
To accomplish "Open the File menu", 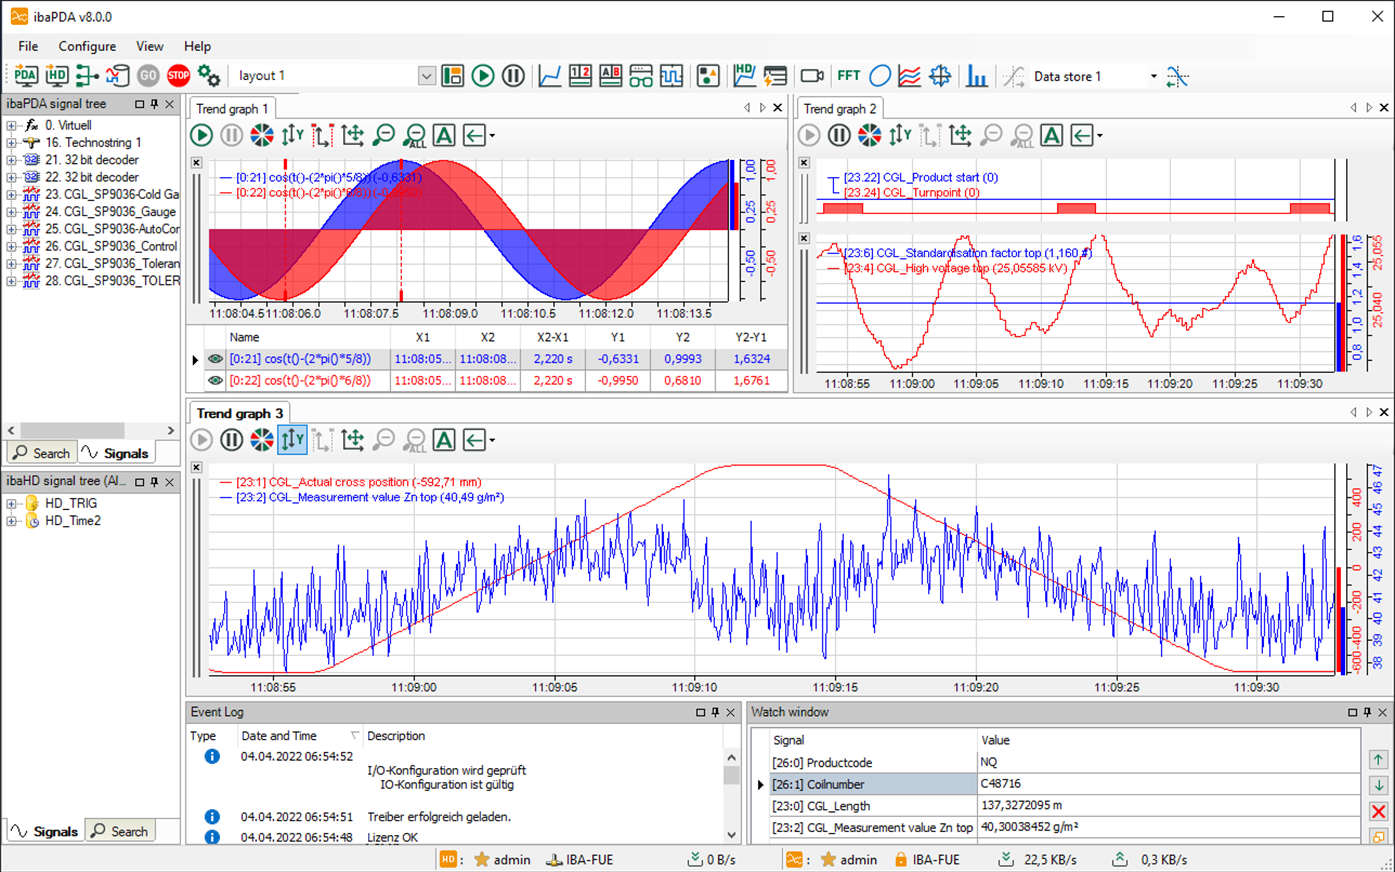I will 28,46.
